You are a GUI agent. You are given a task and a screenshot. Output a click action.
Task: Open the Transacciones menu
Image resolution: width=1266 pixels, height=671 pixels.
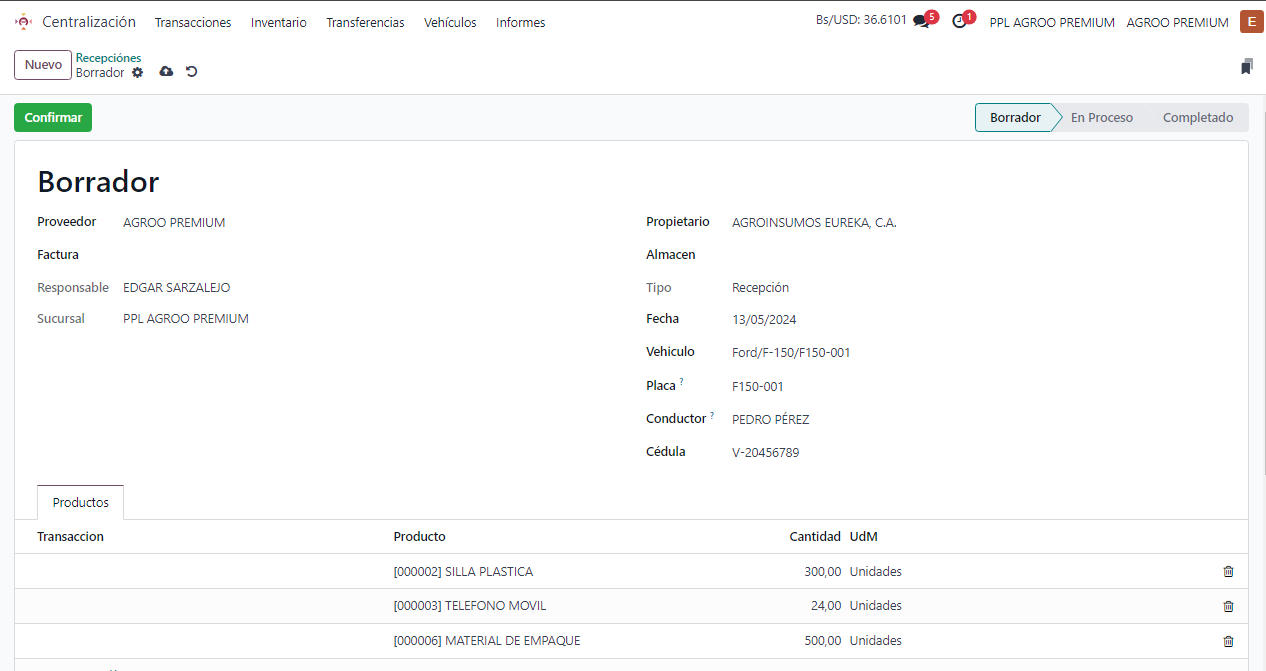point(193,22)
